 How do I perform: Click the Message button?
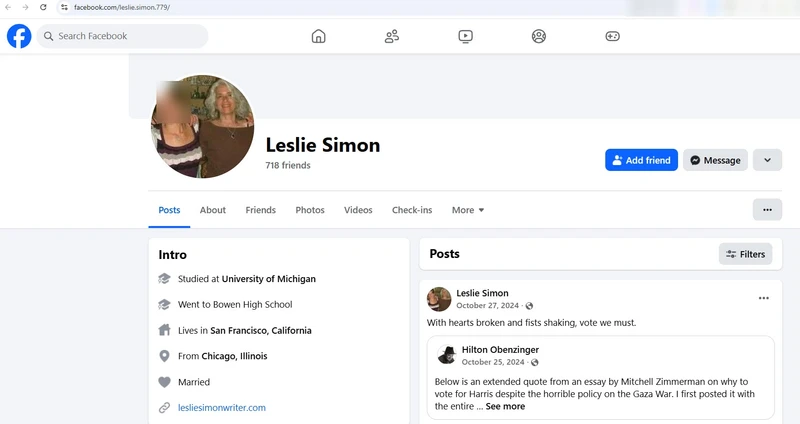715,160
